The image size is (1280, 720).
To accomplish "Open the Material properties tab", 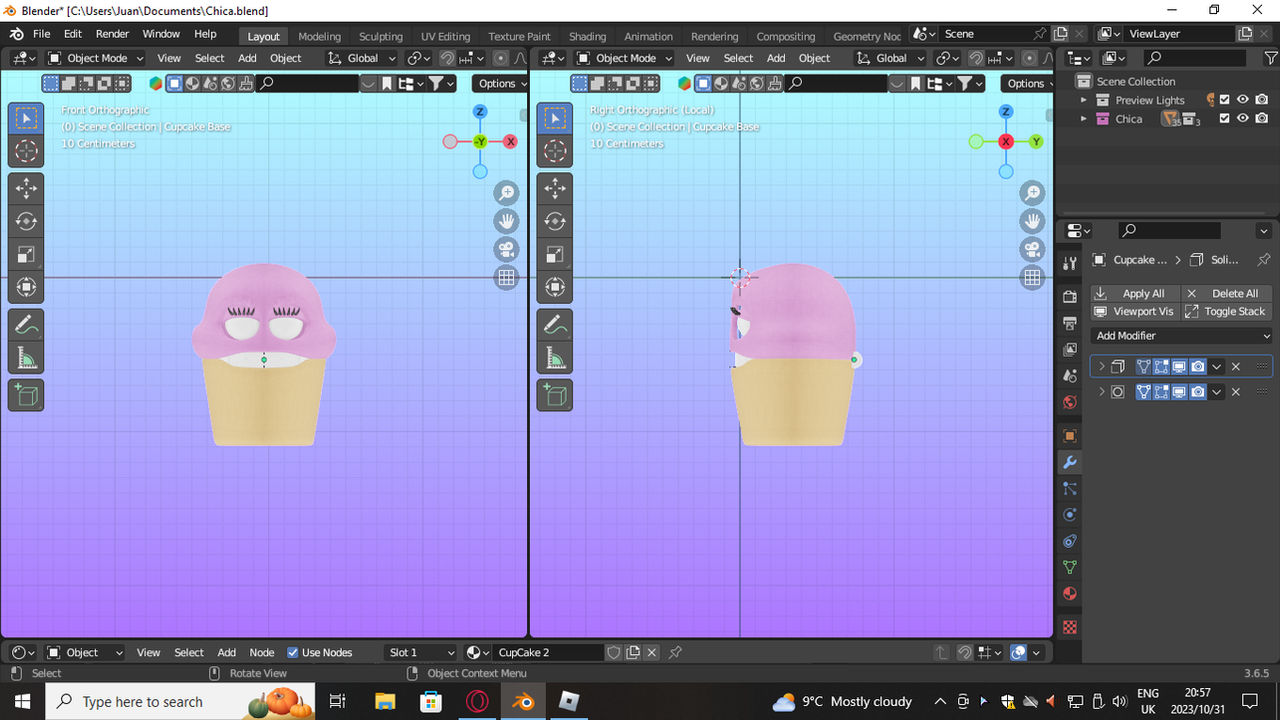I will (1070, 593).
